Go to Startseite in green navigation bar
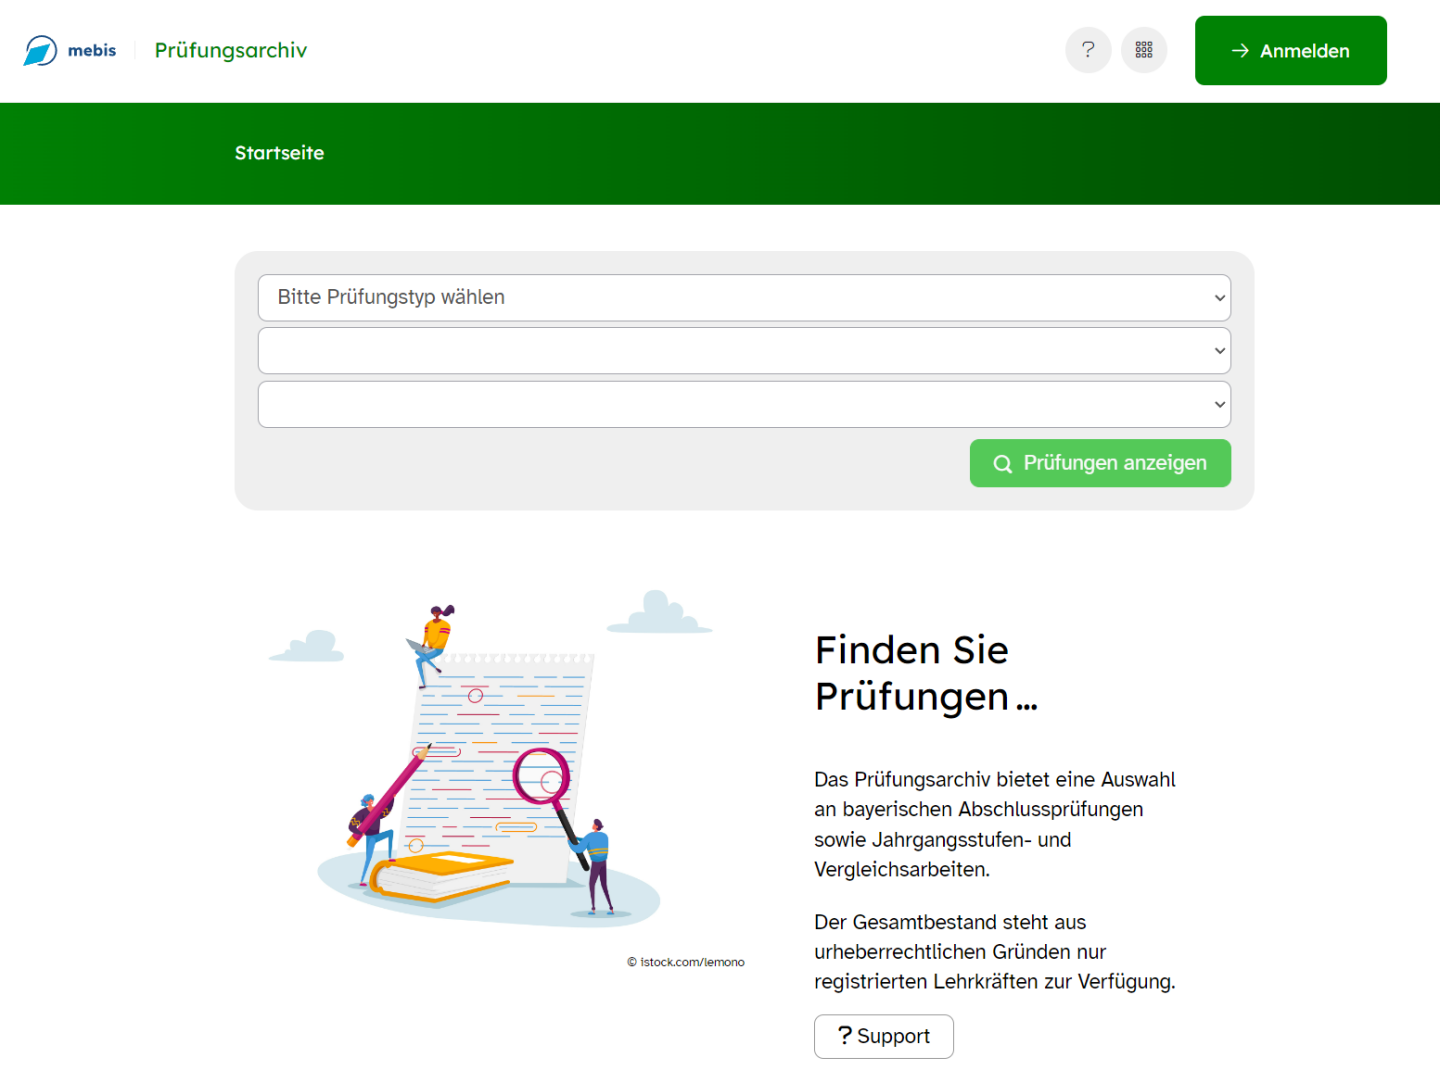Viewport: 1440px width, 1070px height. point(279,153)
